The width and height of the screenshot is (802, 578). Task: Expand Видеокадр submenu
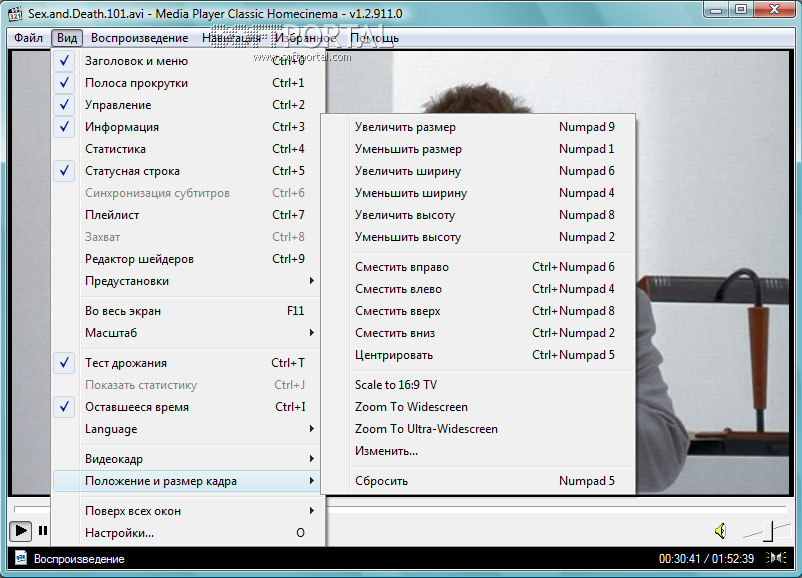pyautogui.click(x=188, y=459)
